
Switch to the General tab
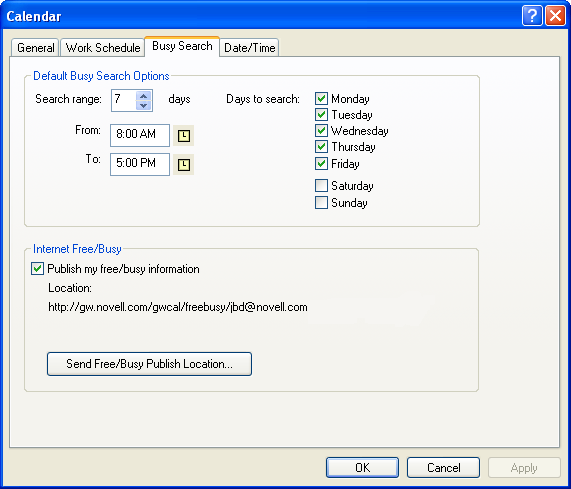pyautogui.click(x=35, y=48)
